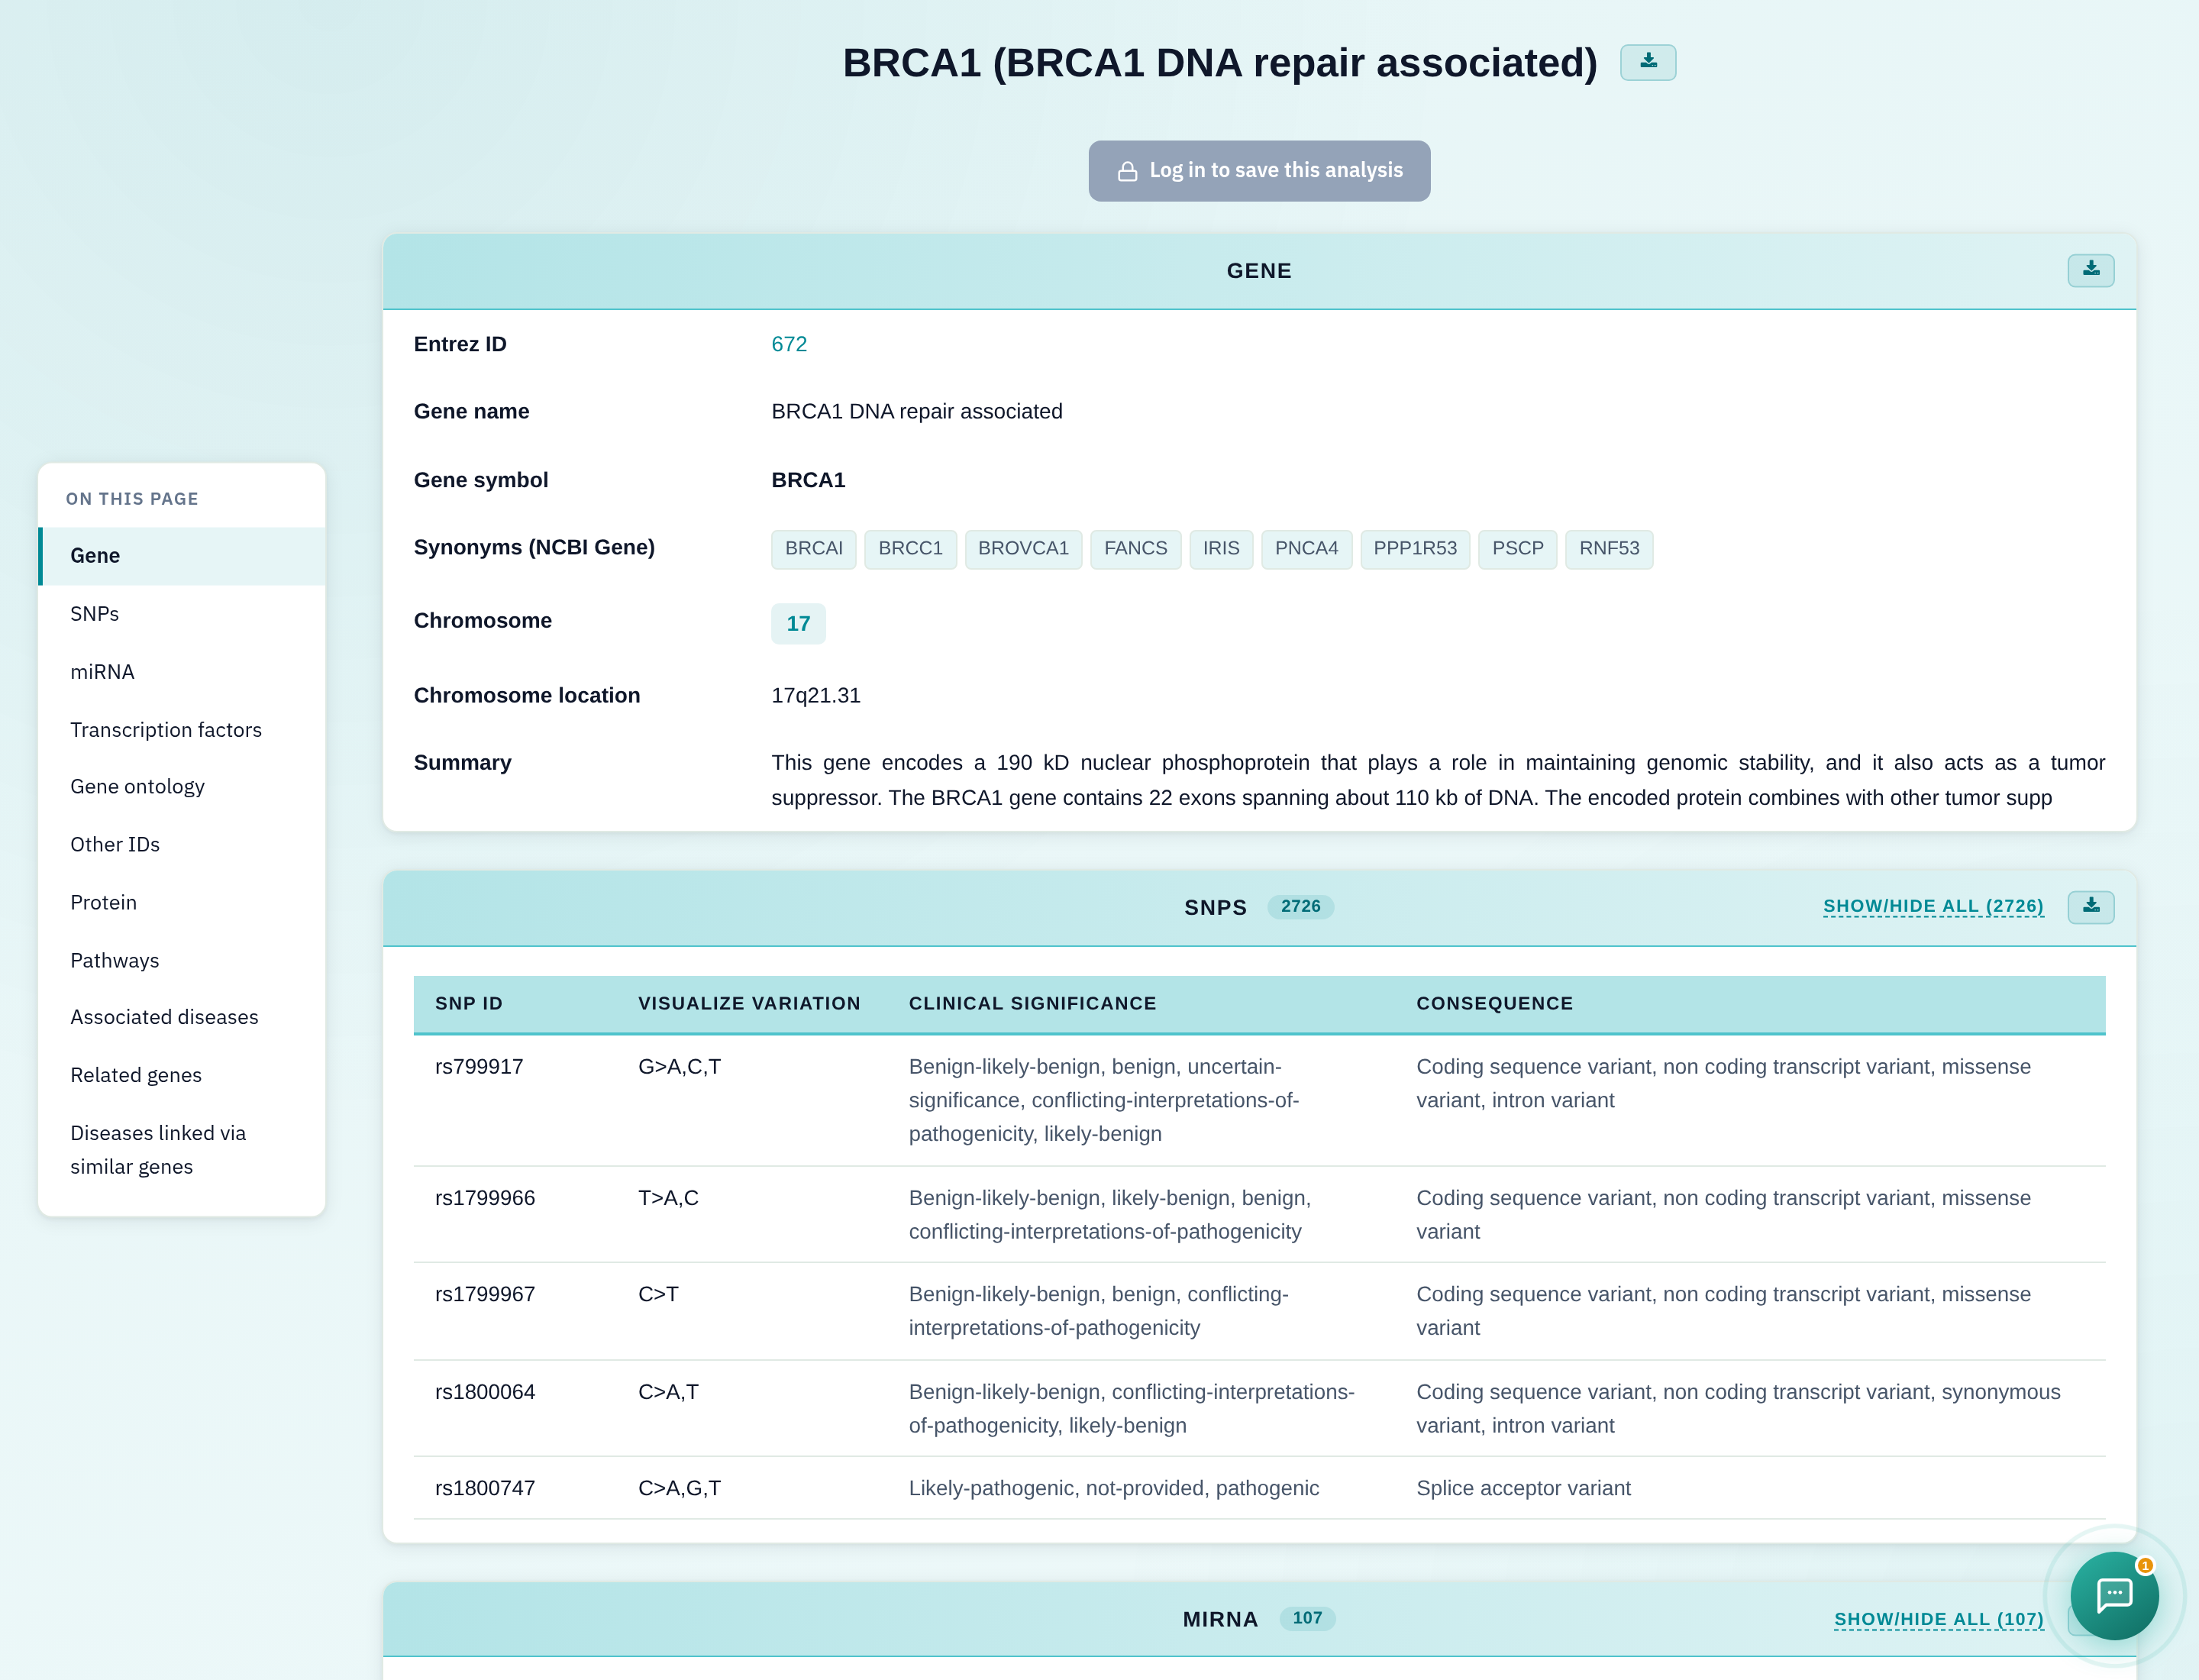Click the FANCS synonym tag
The height and width of the screenshot is (1680, 2199).
pos(1135,549)
